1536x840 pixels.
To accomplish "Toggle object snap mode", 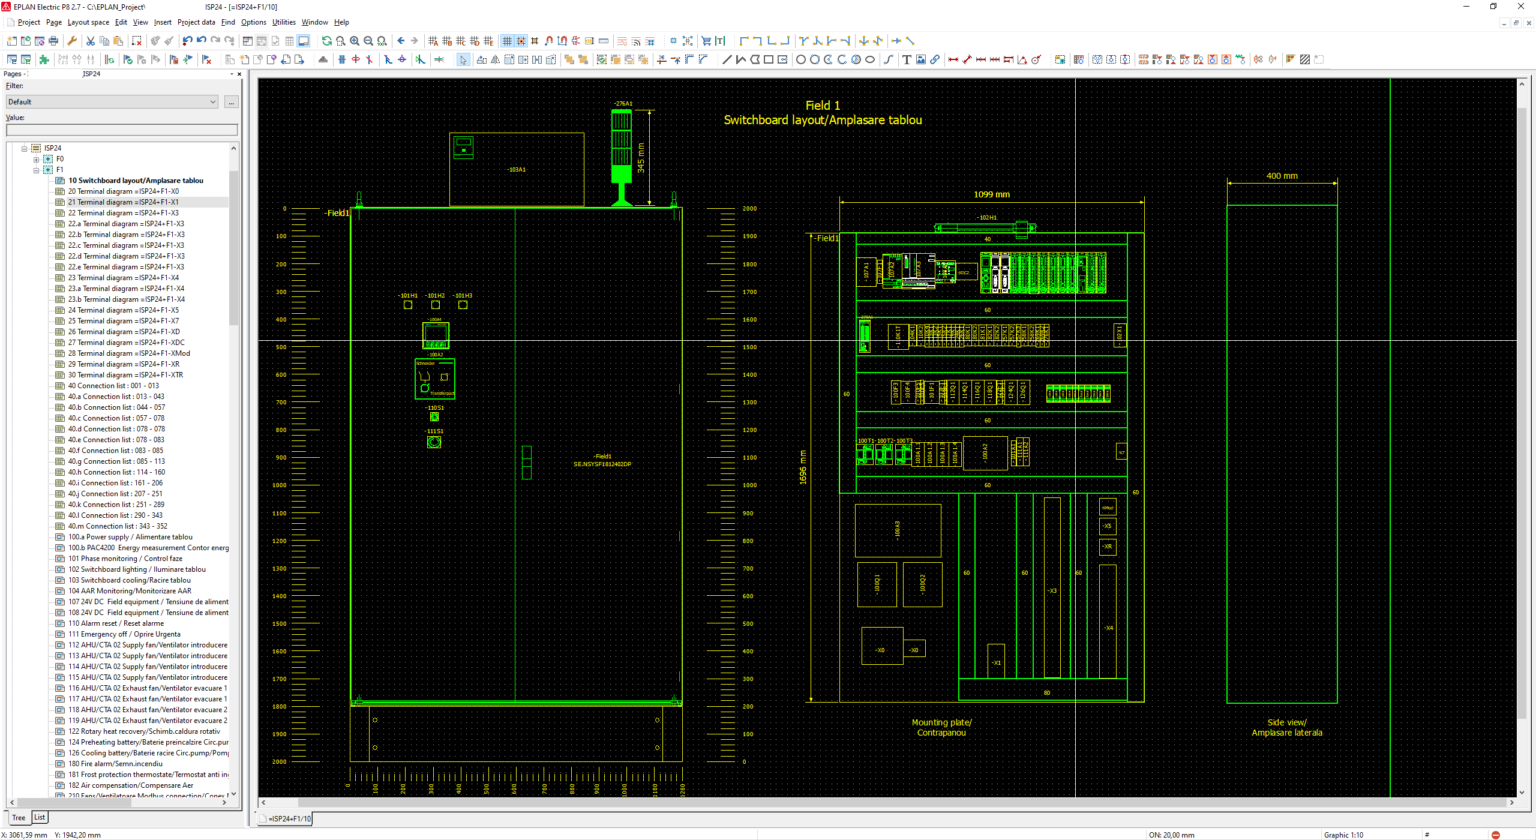I will [550, 41].
